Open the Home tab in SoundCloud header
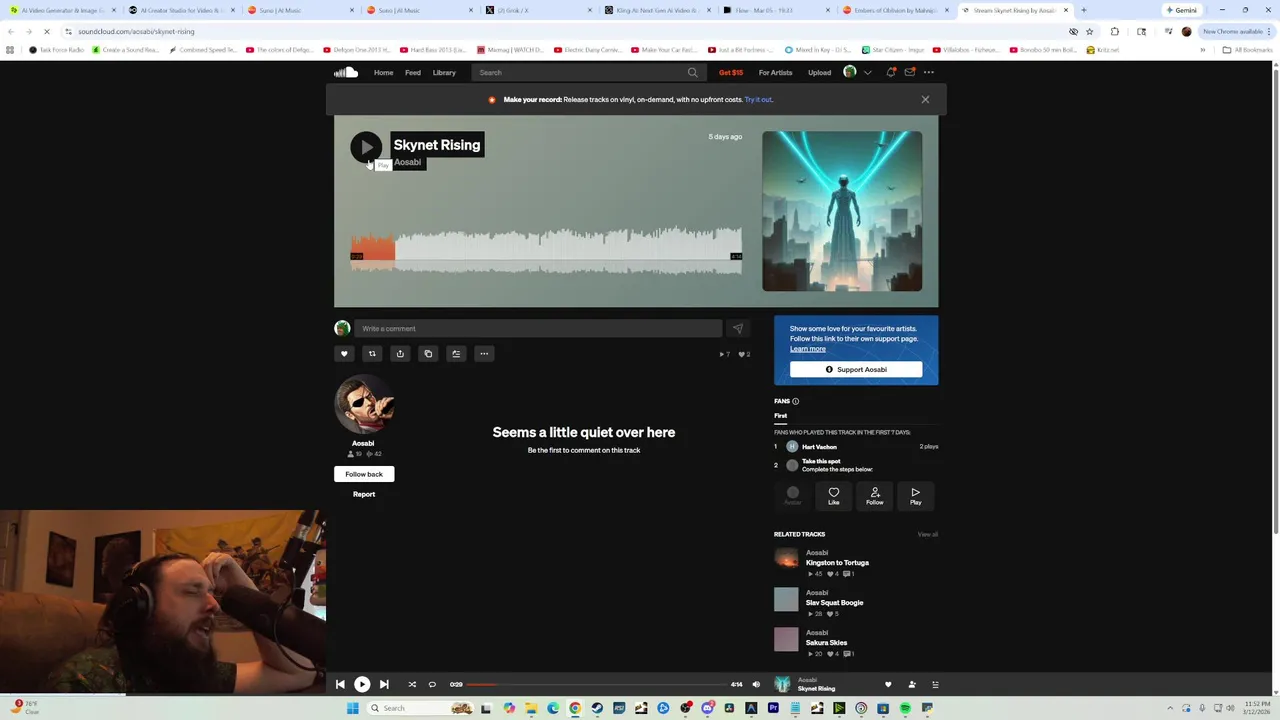Viewport: 1280px width, 720px height. pos(383,72)
